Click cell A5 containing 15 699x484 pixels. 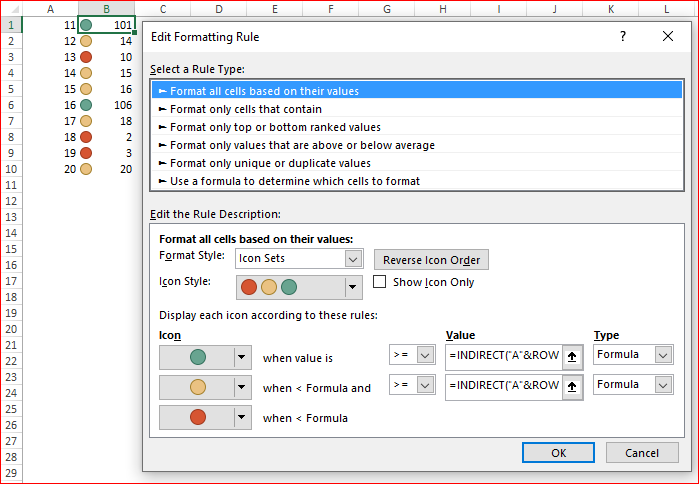click(x=50, y=89)
